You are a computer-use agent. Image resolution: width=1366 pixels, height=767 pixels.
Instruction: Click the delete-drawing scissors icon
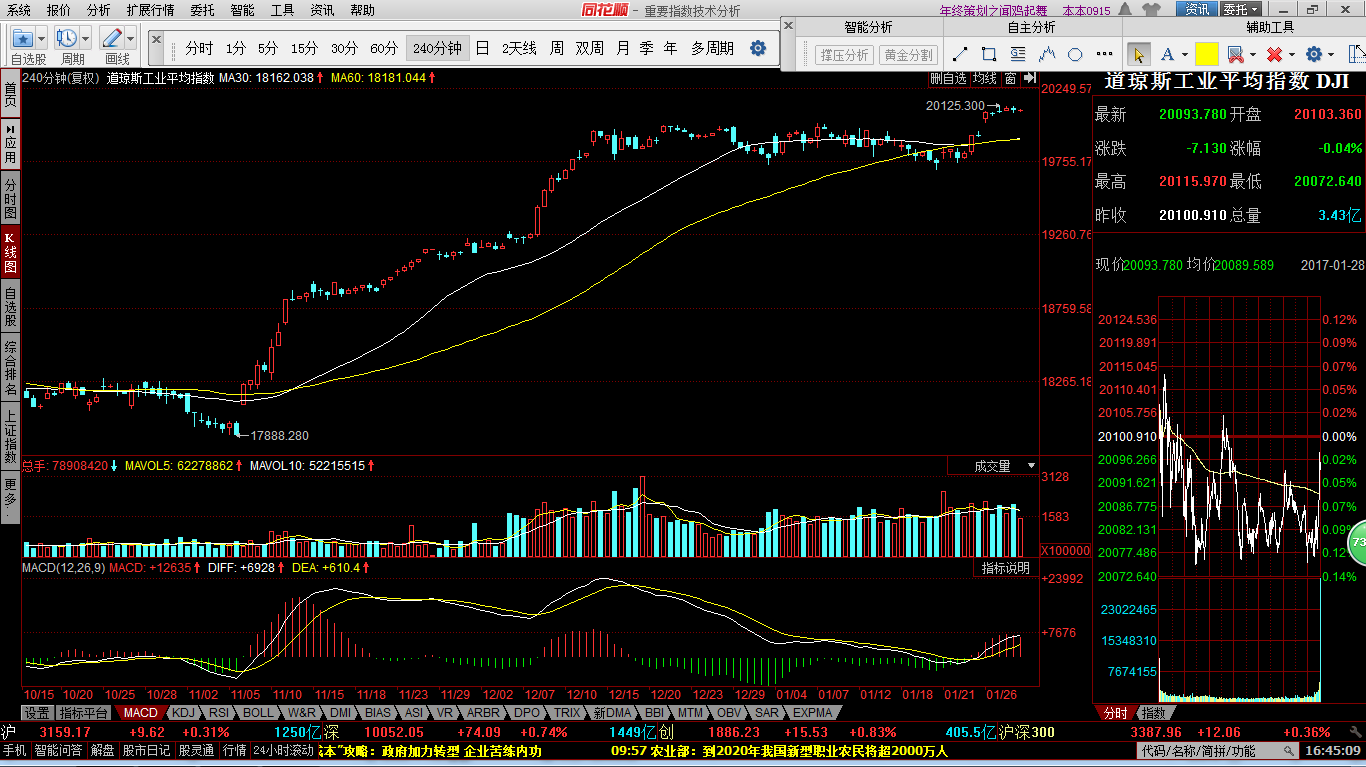(x=1236, y=54)
